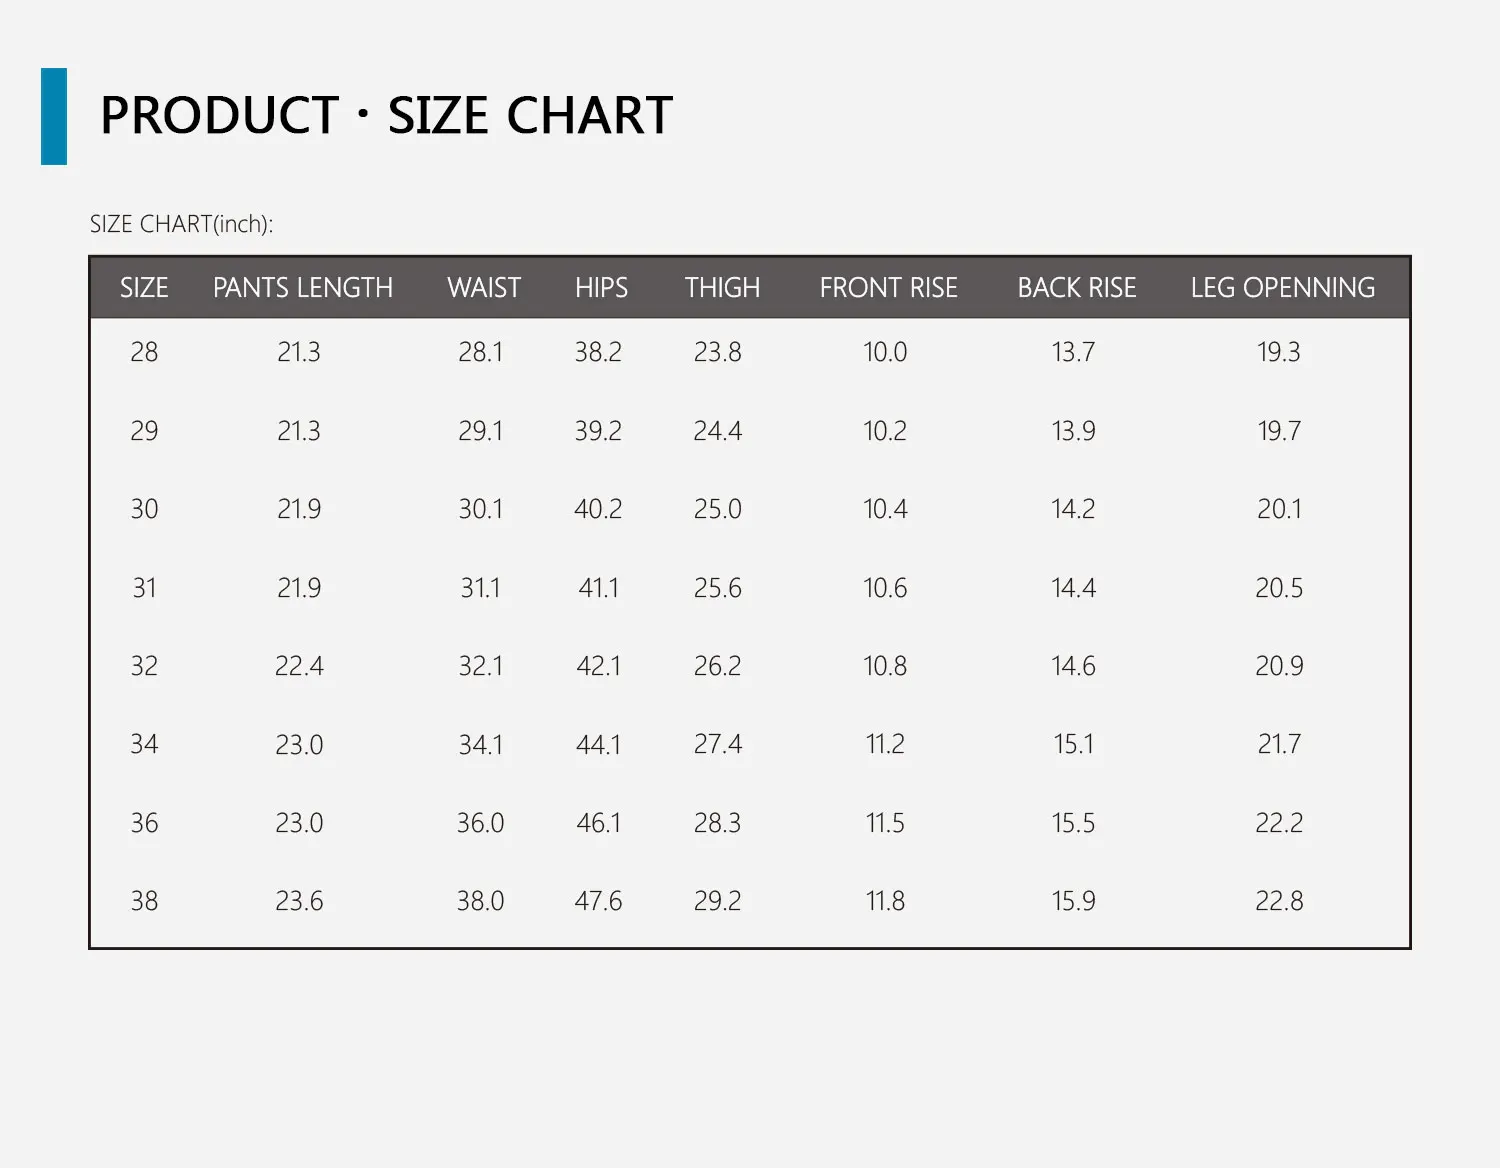
Task: Click the FRONT RISE column header
Action: [888, 288]
